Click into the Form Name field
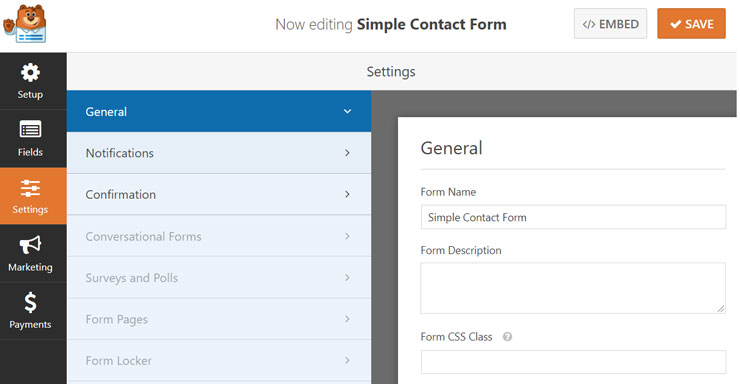Viewport: 740px width, 384px height. point(573,217)
